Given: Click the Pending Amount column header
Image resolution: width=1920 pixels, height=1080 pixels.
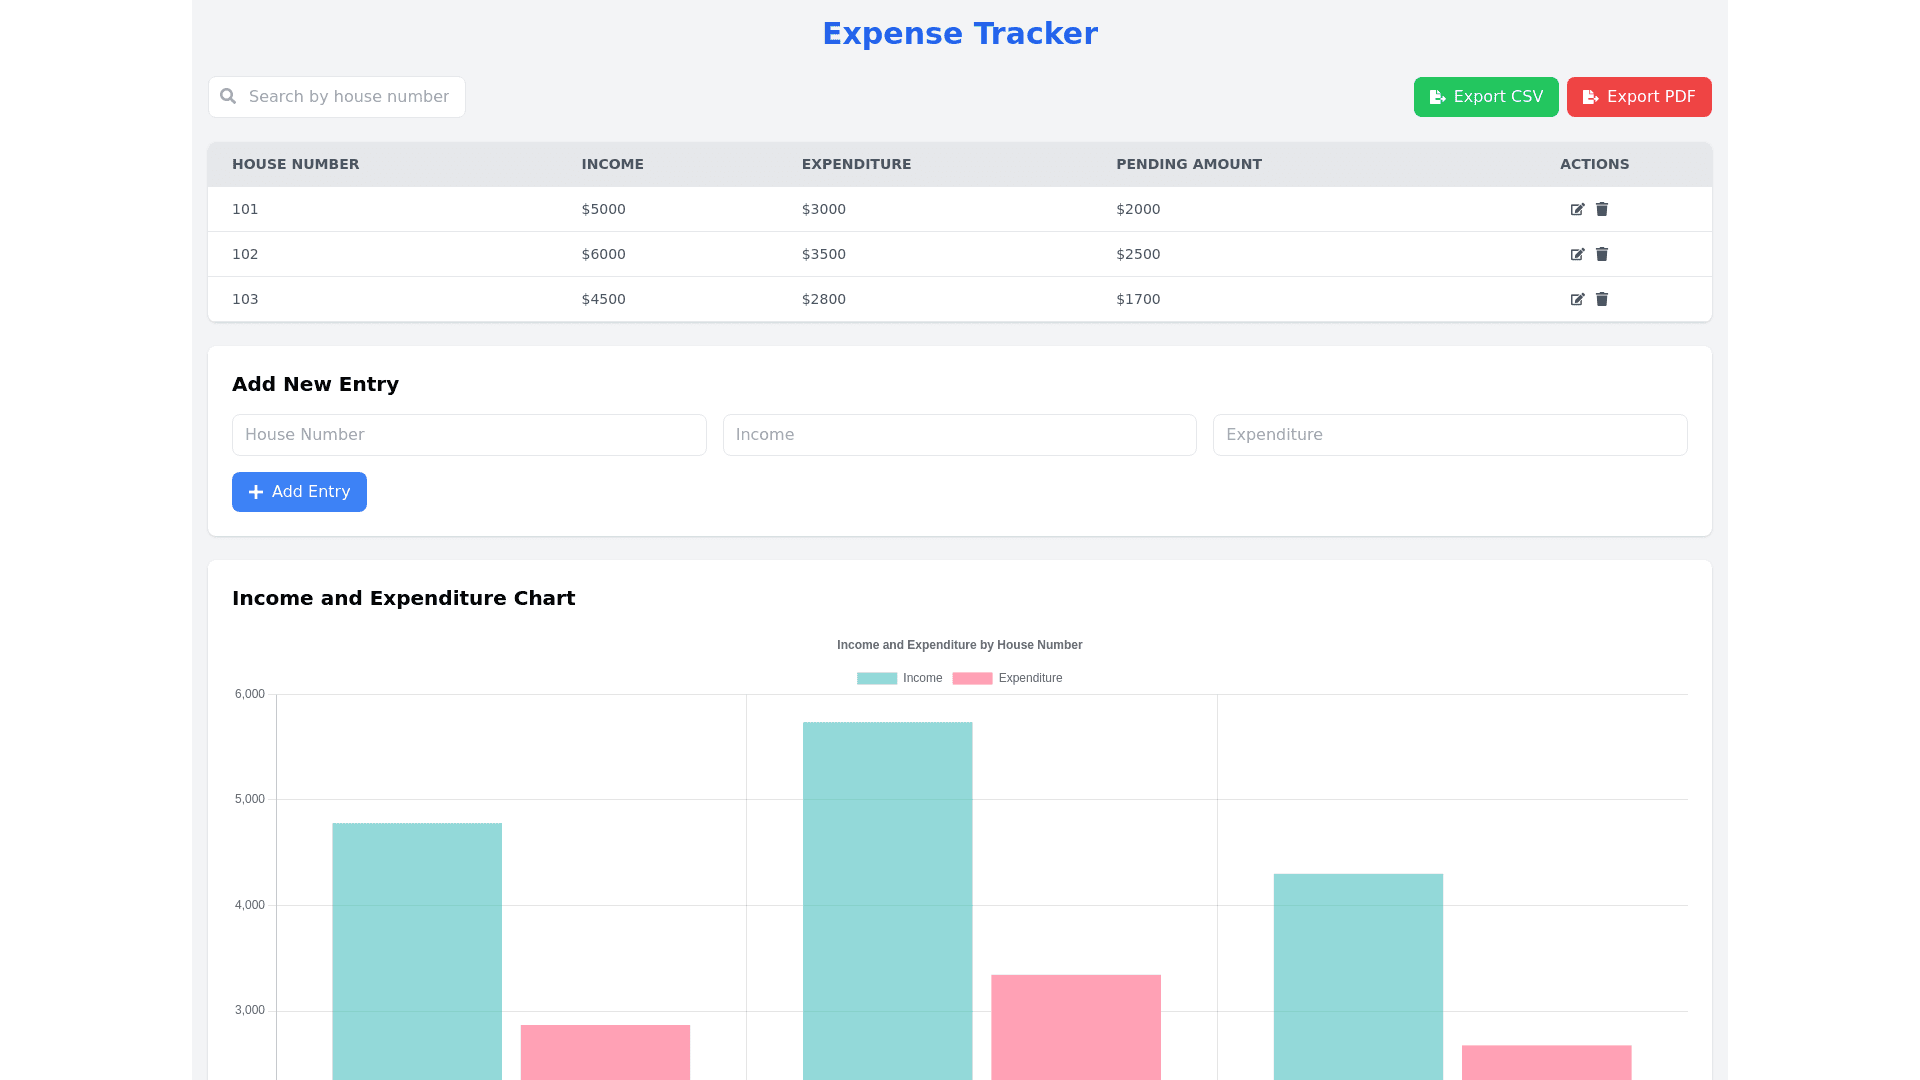Looking at the screenshot, I should [1188, 164].
